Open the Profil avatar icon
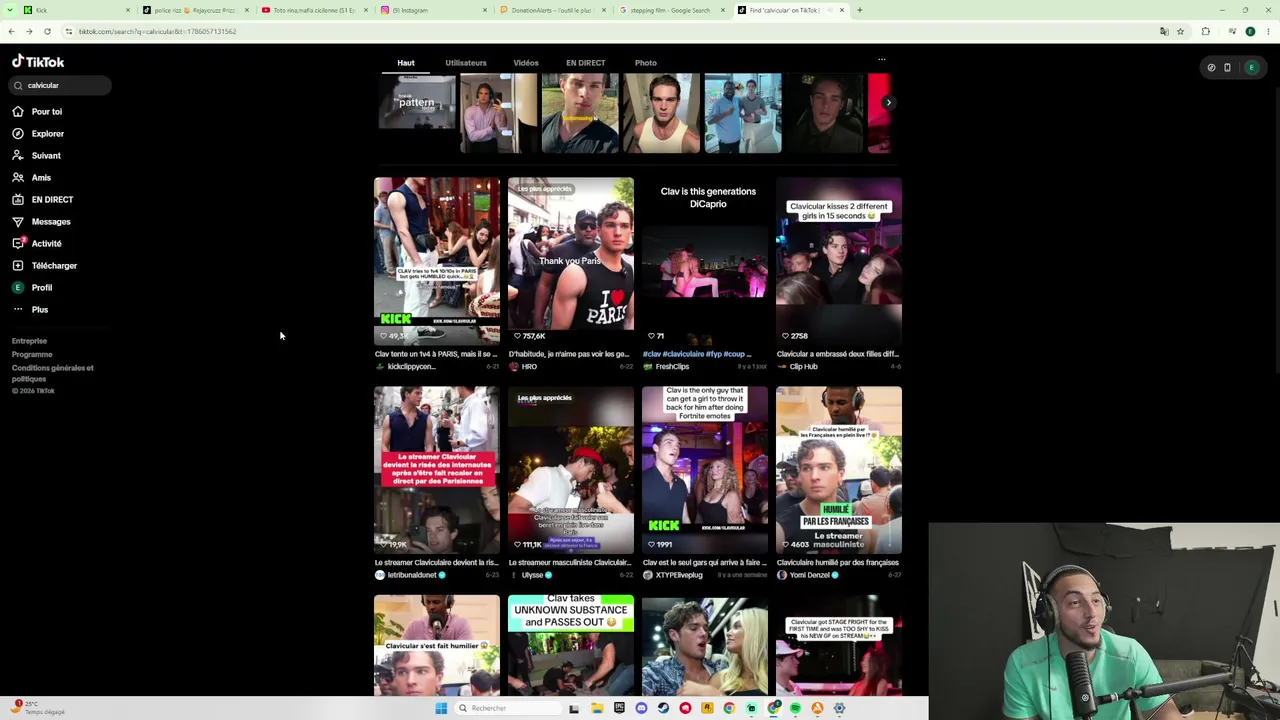Screen dimensions: 1280x720 [x=18, y=288]
